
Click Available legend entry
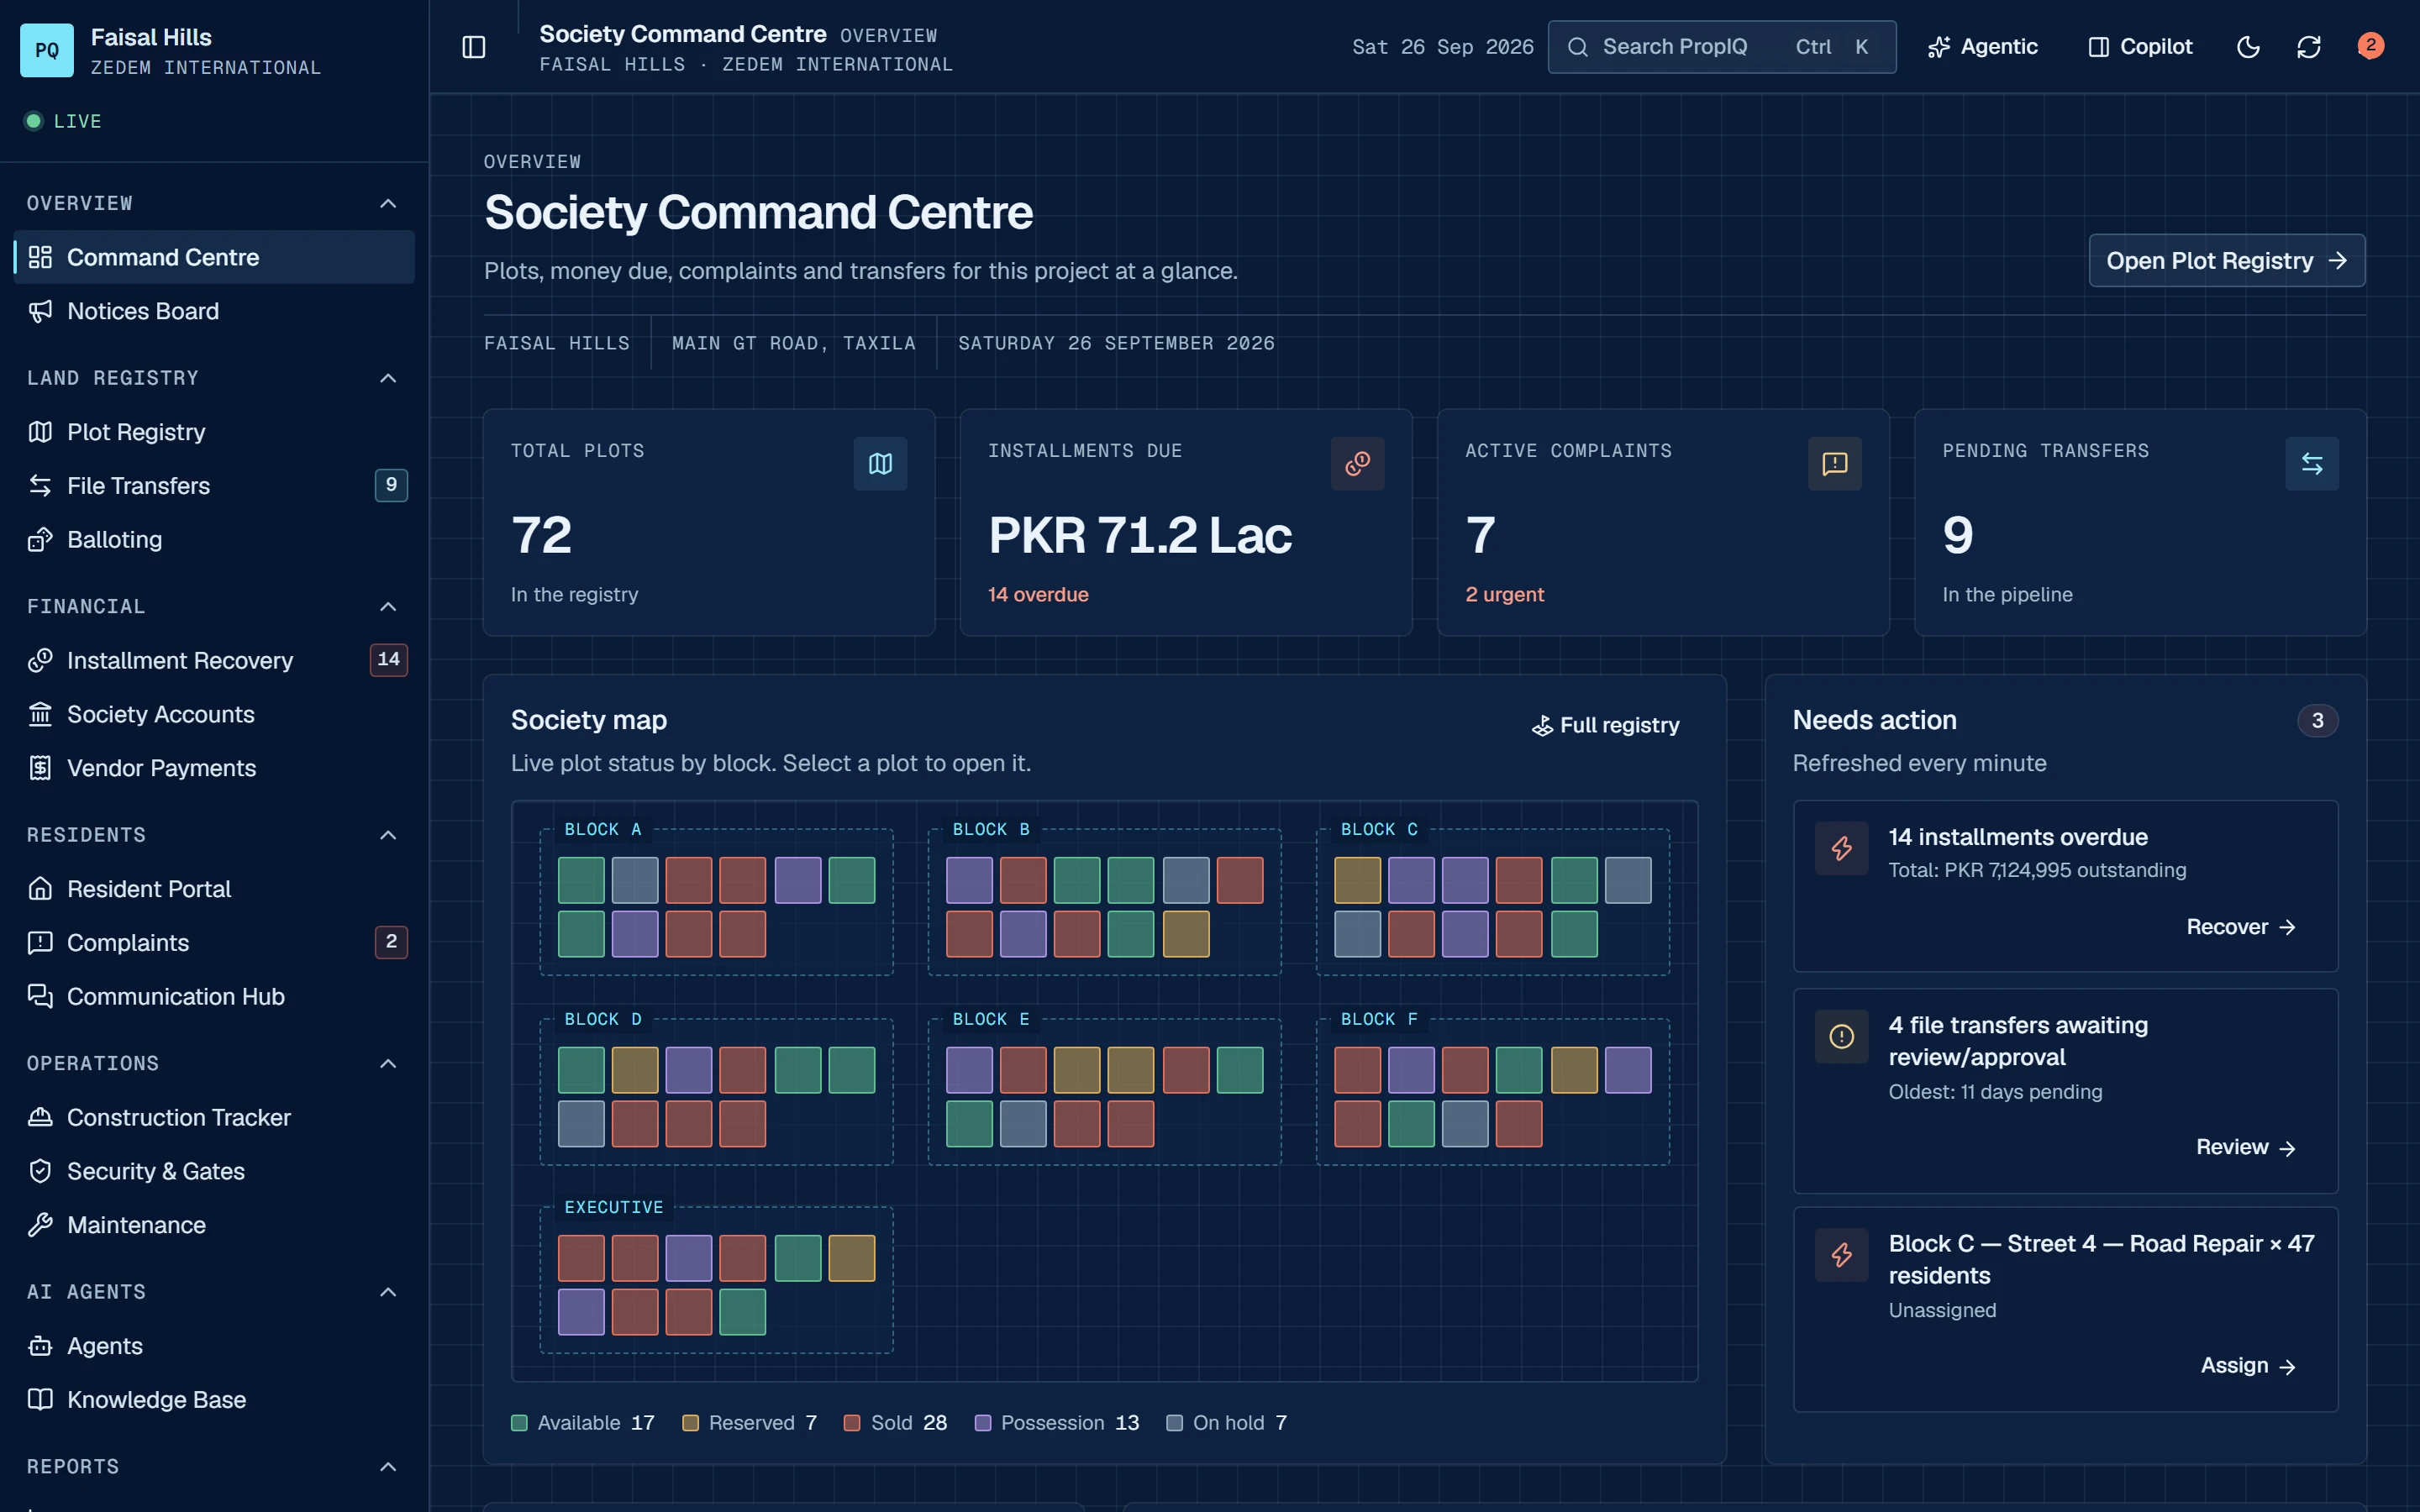click(583, 1423)
